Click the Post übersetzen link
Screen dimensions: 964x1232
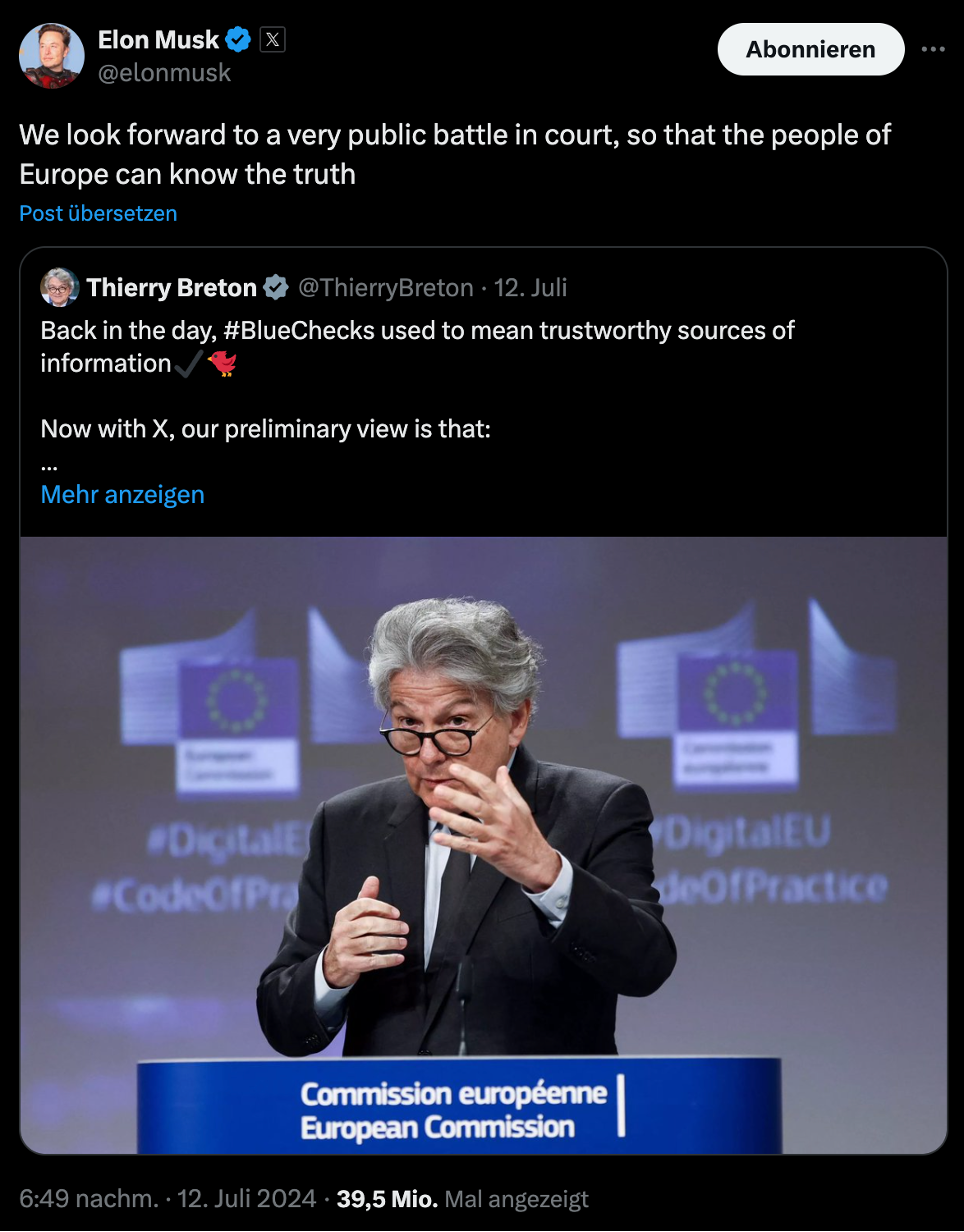tap(98, 213)
